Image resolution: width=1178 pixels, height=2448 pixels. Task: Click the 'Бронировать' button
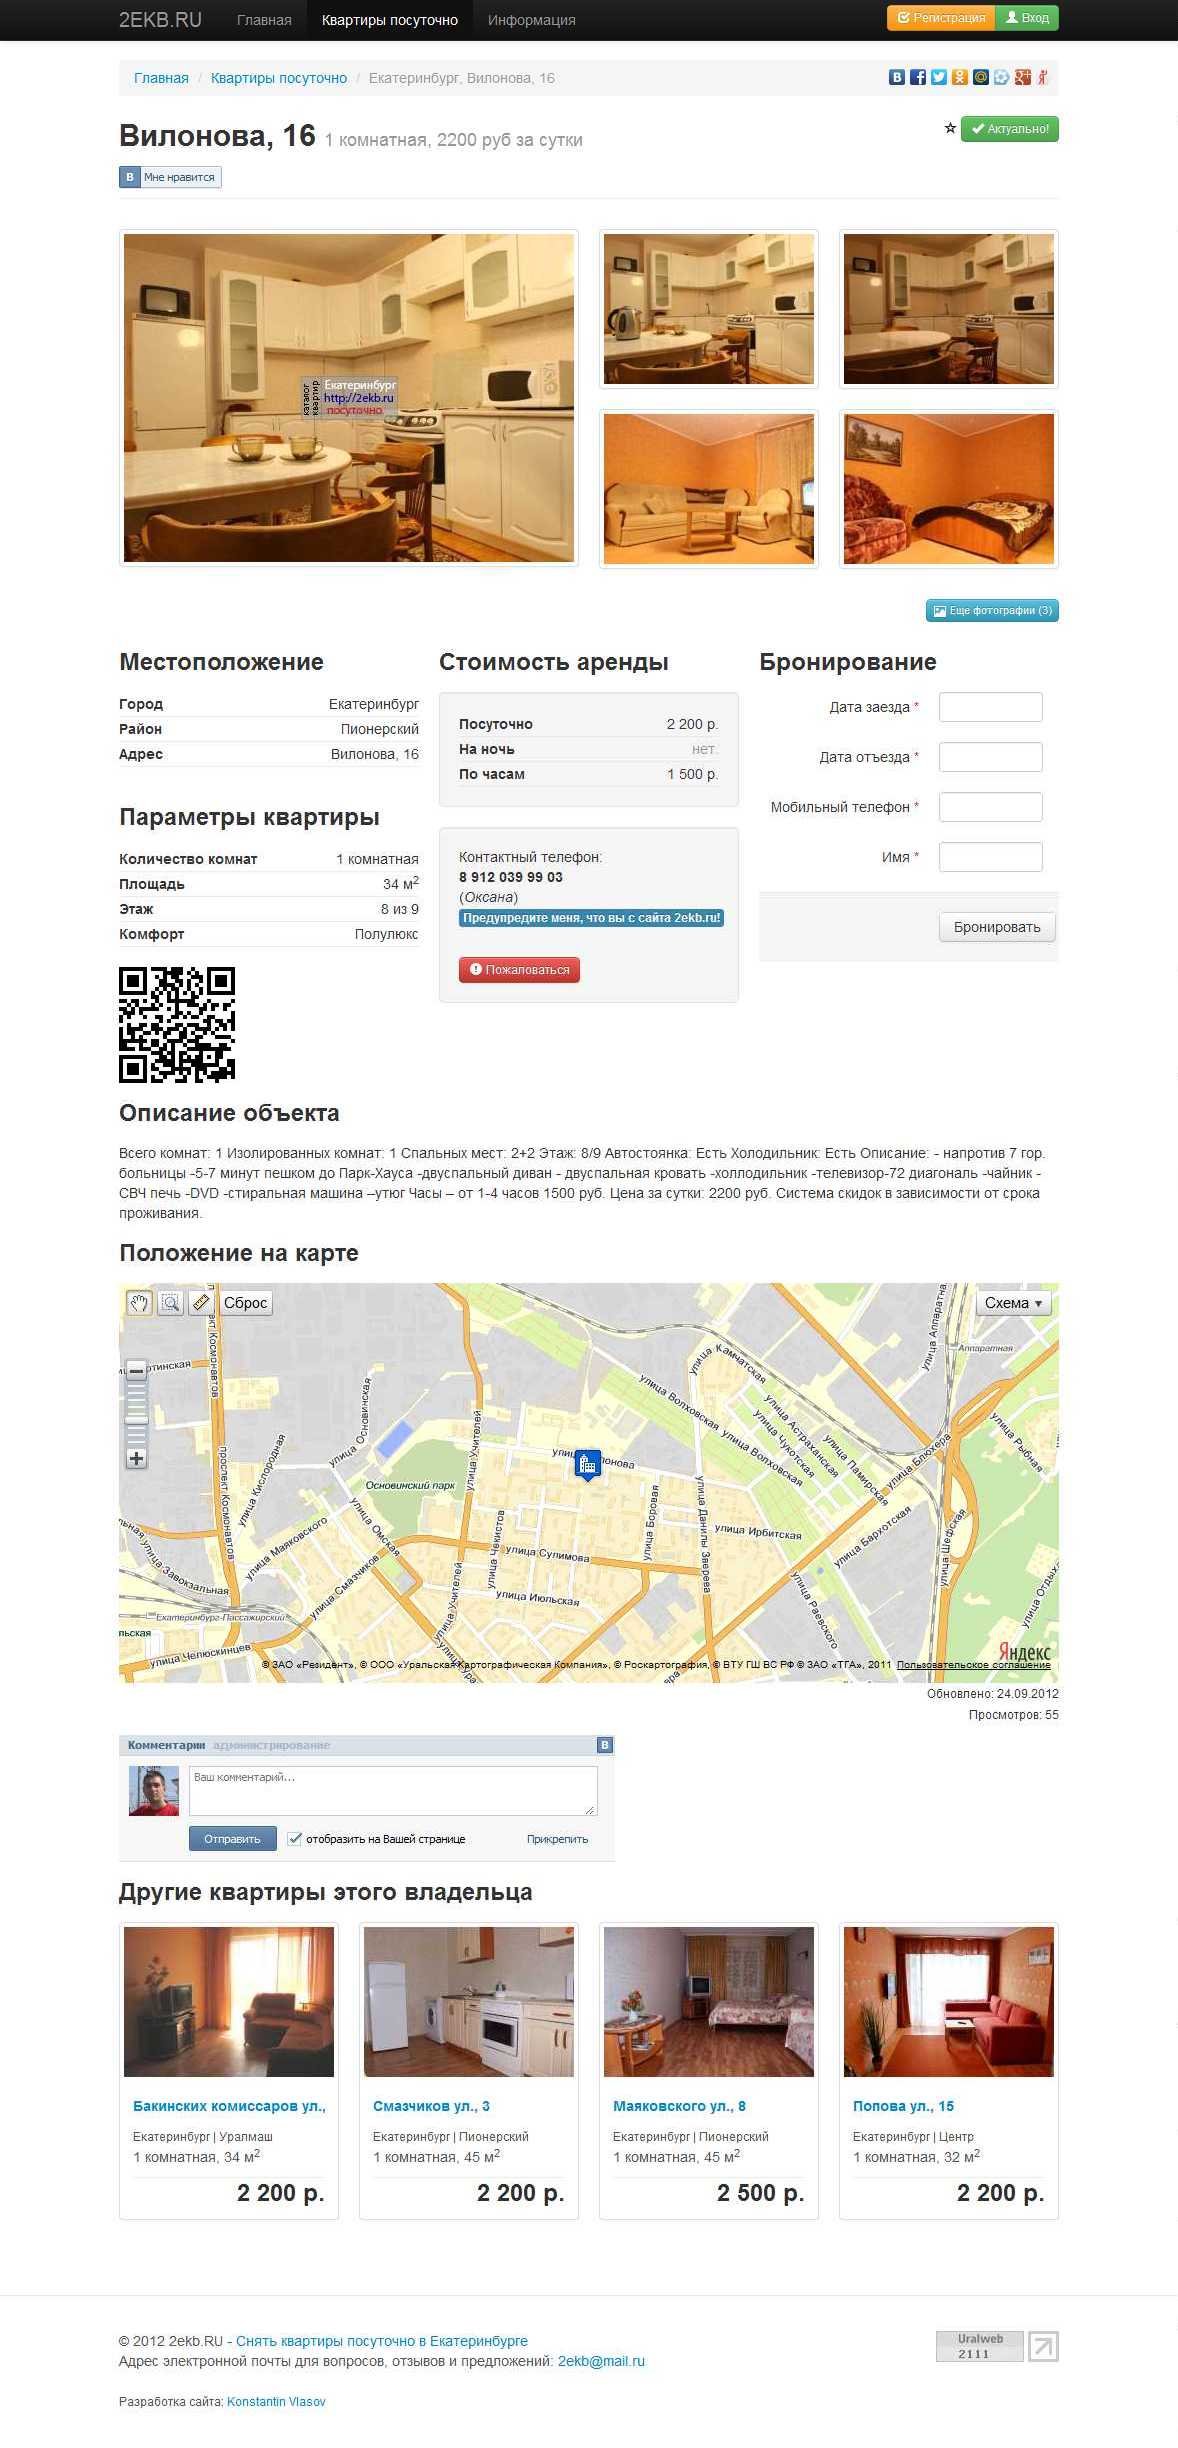coord(997,927)
